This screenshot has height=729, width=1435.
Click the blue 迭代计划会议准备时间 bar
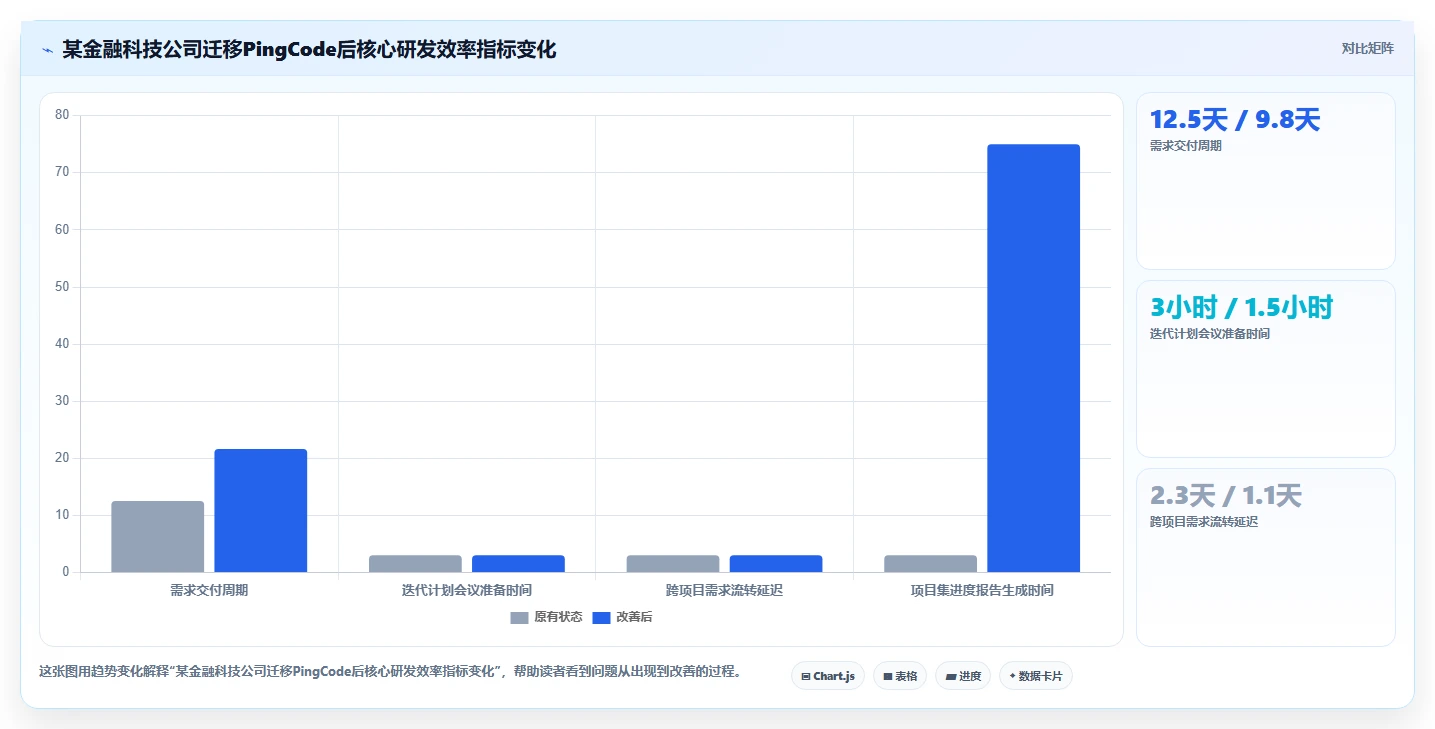click(x=519, y=564)
